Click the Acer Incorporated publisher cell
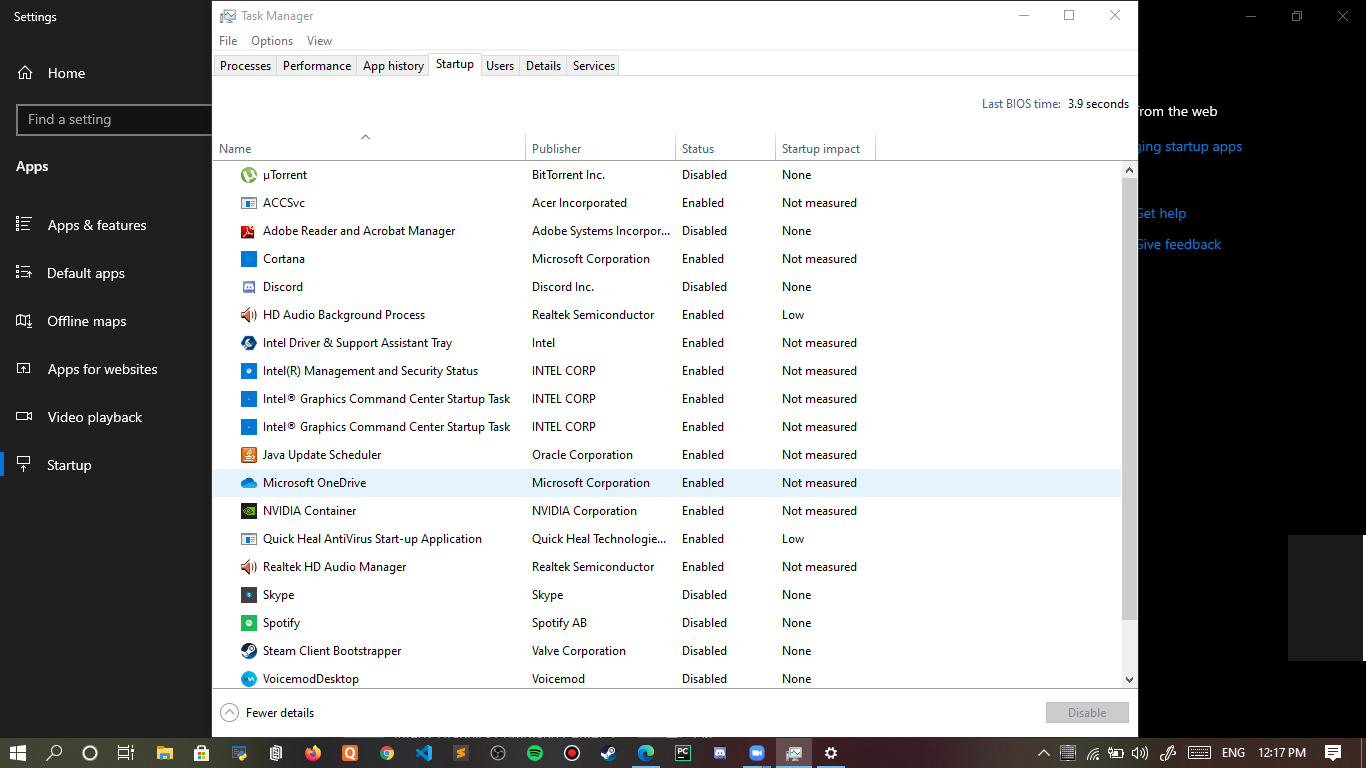 pos(579,203)
